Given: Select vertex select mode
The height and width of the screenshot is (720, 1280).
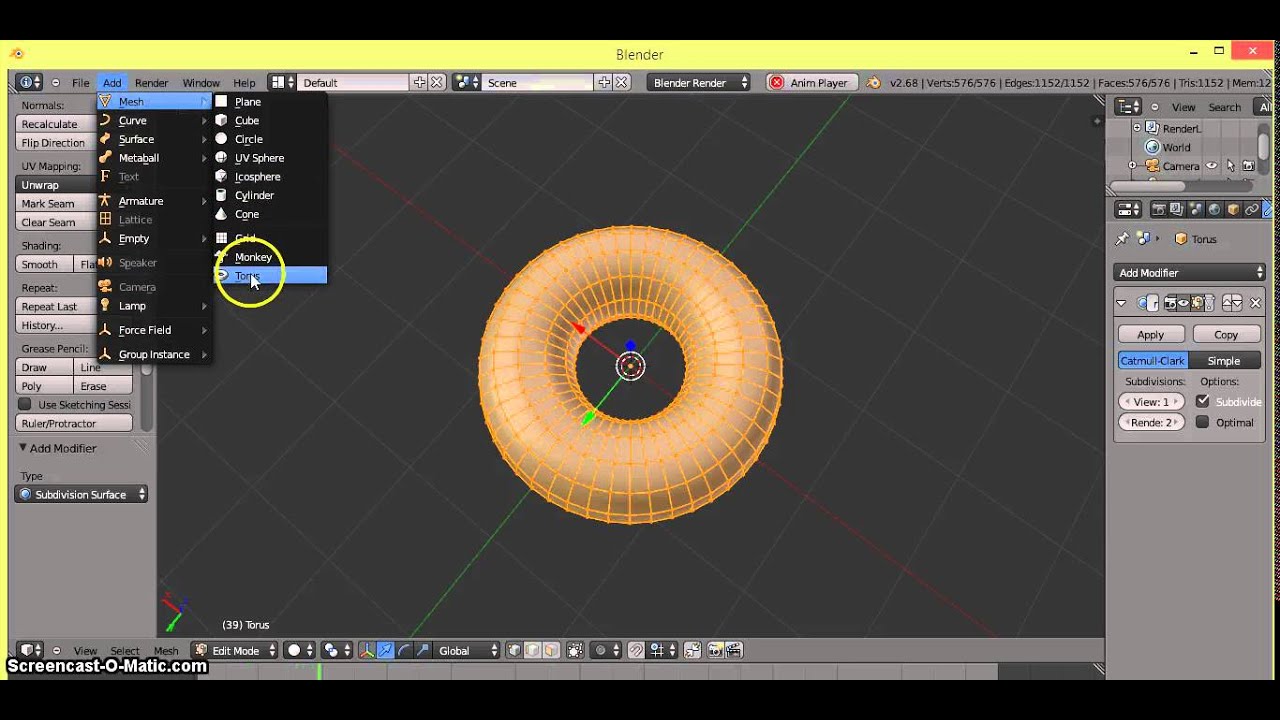Looking at the screenshot, I should pyautogui.click(x=514, y=650).
